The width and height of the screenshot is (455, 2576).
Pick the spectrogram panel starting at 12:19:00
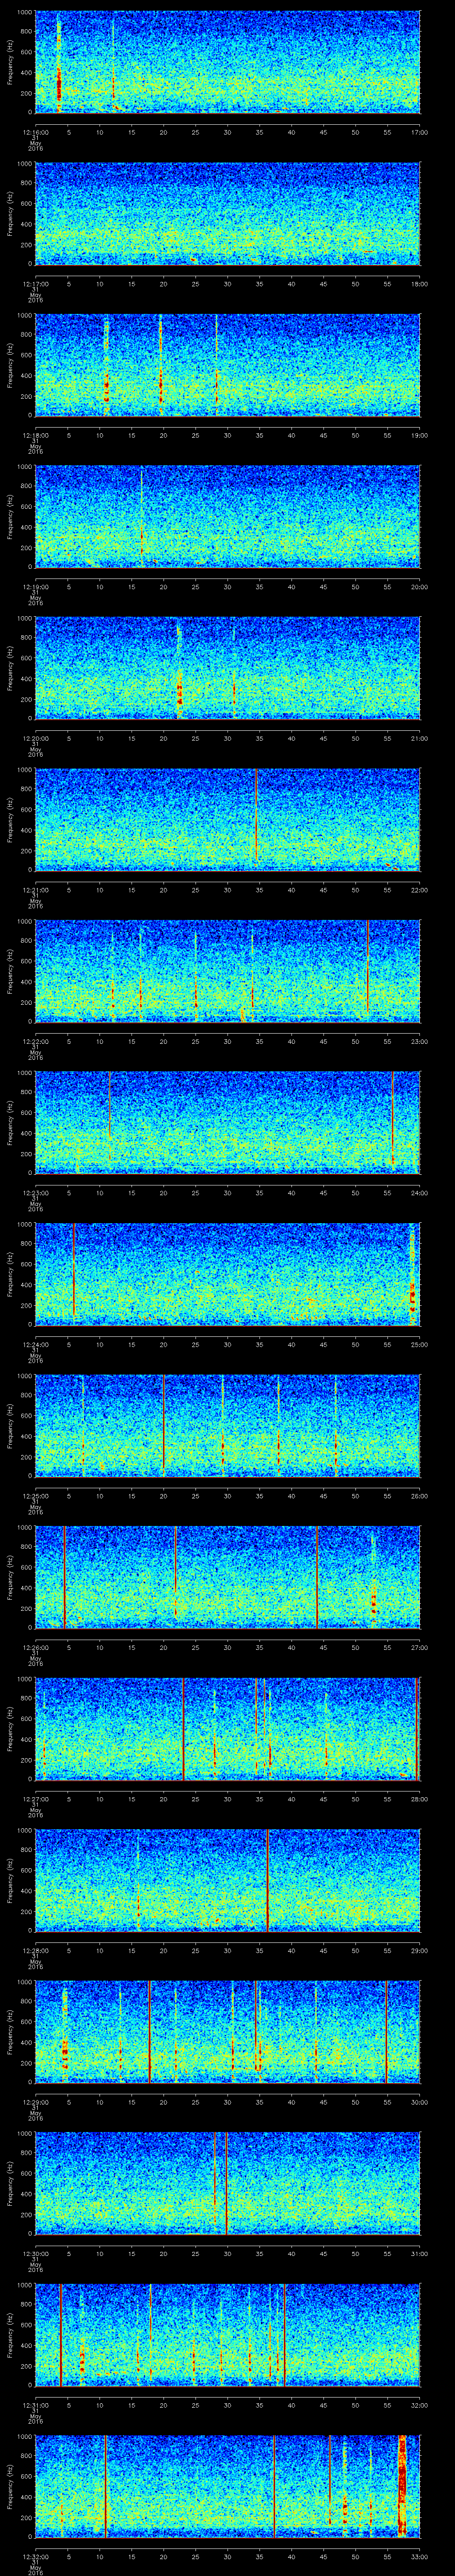point(228,516)
